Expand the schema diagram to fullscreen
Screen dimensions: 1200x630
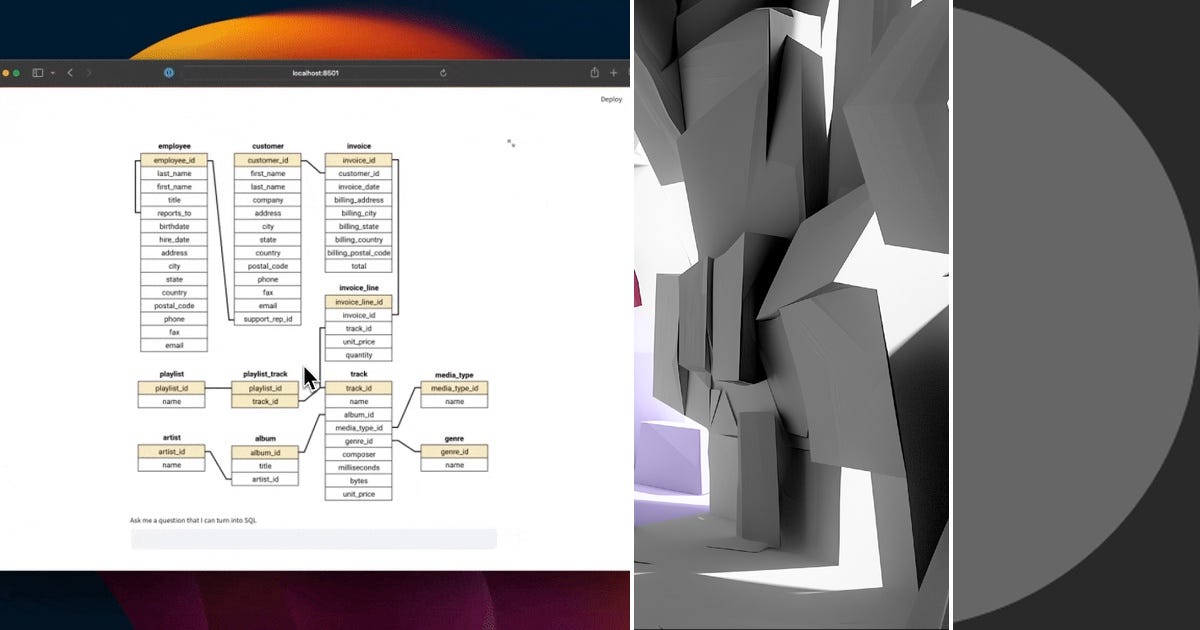click(512, 144)
